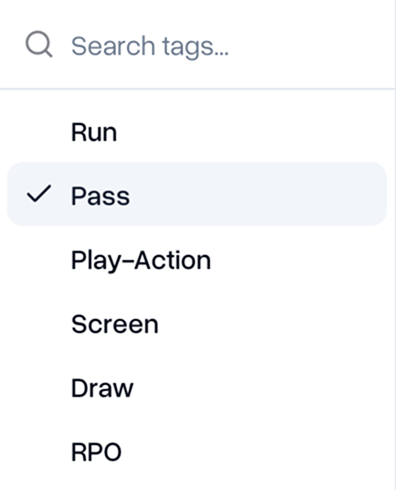
Task: Click the RPO text label
Action: coord(96,452)
